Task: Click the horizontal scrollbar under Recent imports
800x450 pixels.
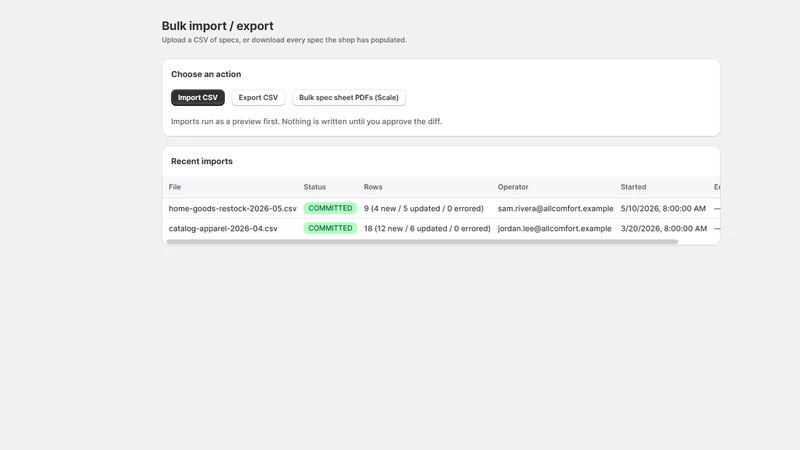Action: tap(422, 242)
